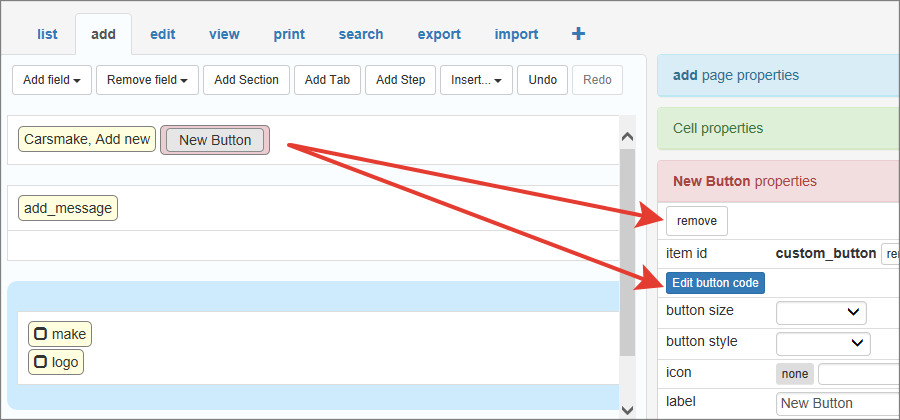Screen dimensions: 900x420
Task: Open the Add field dropdown
Action: (52, 80)
